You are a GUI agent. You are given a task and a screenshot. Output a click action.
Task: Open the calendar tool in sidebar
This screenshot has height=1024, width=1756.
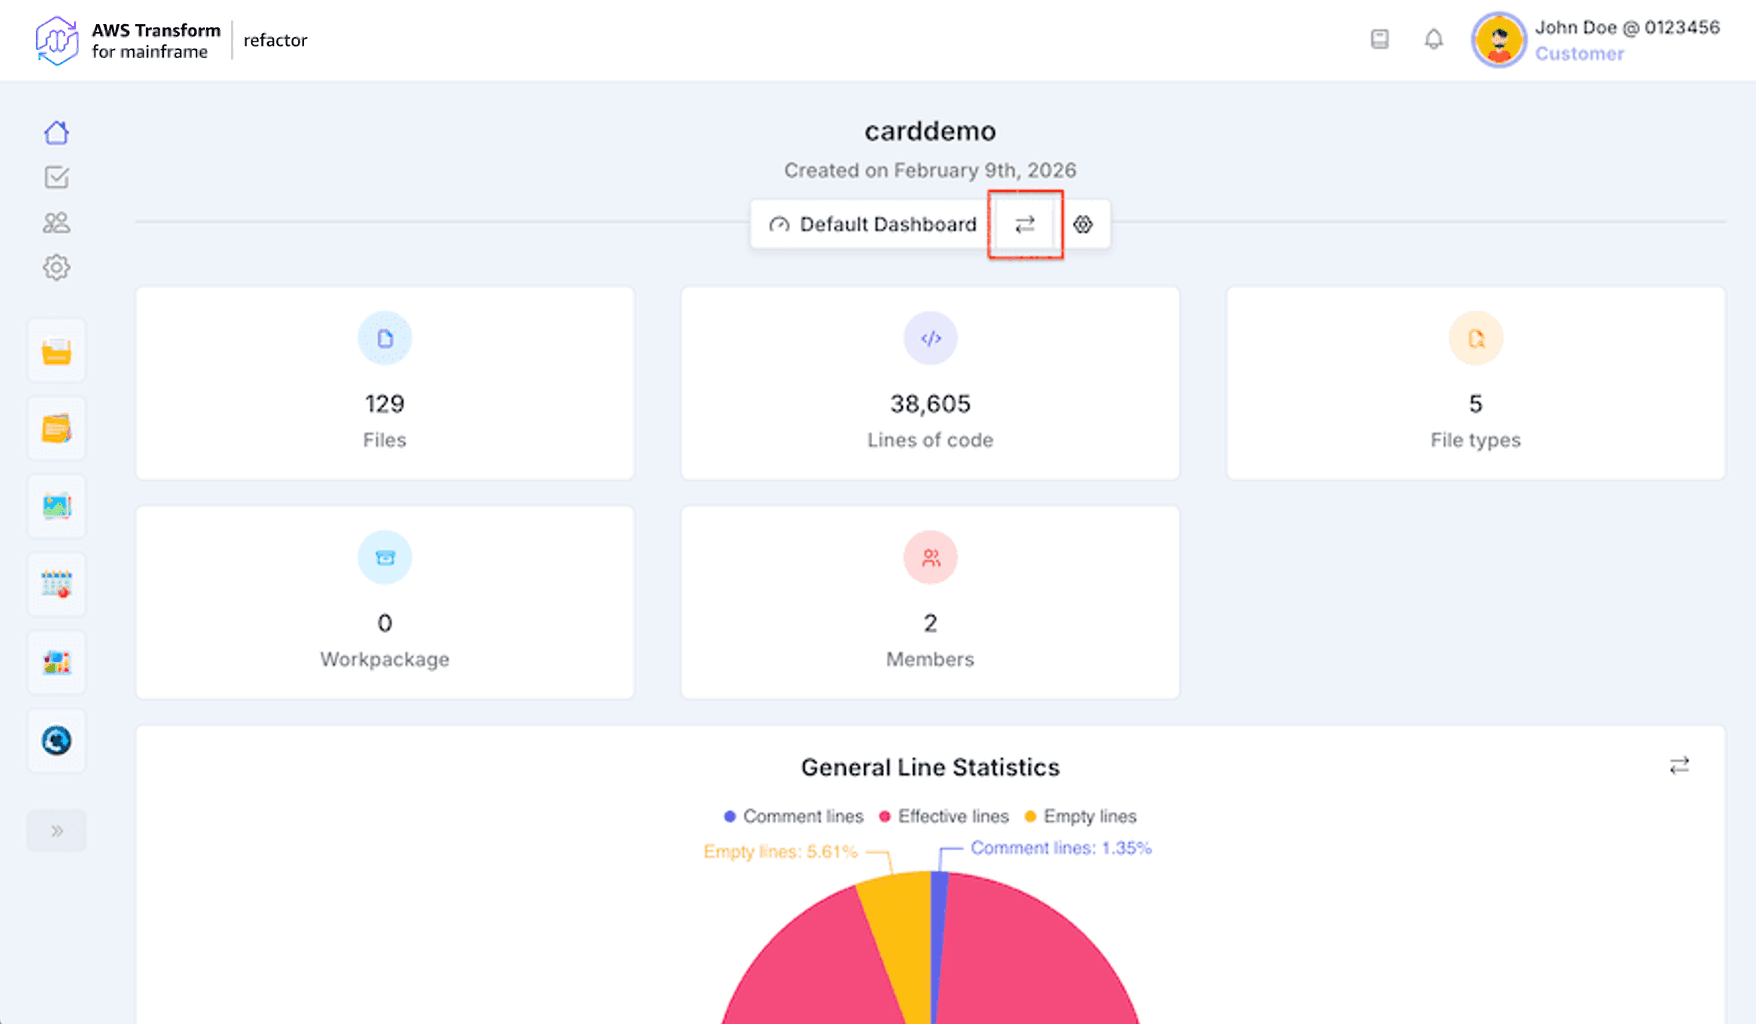coord(57,584)
